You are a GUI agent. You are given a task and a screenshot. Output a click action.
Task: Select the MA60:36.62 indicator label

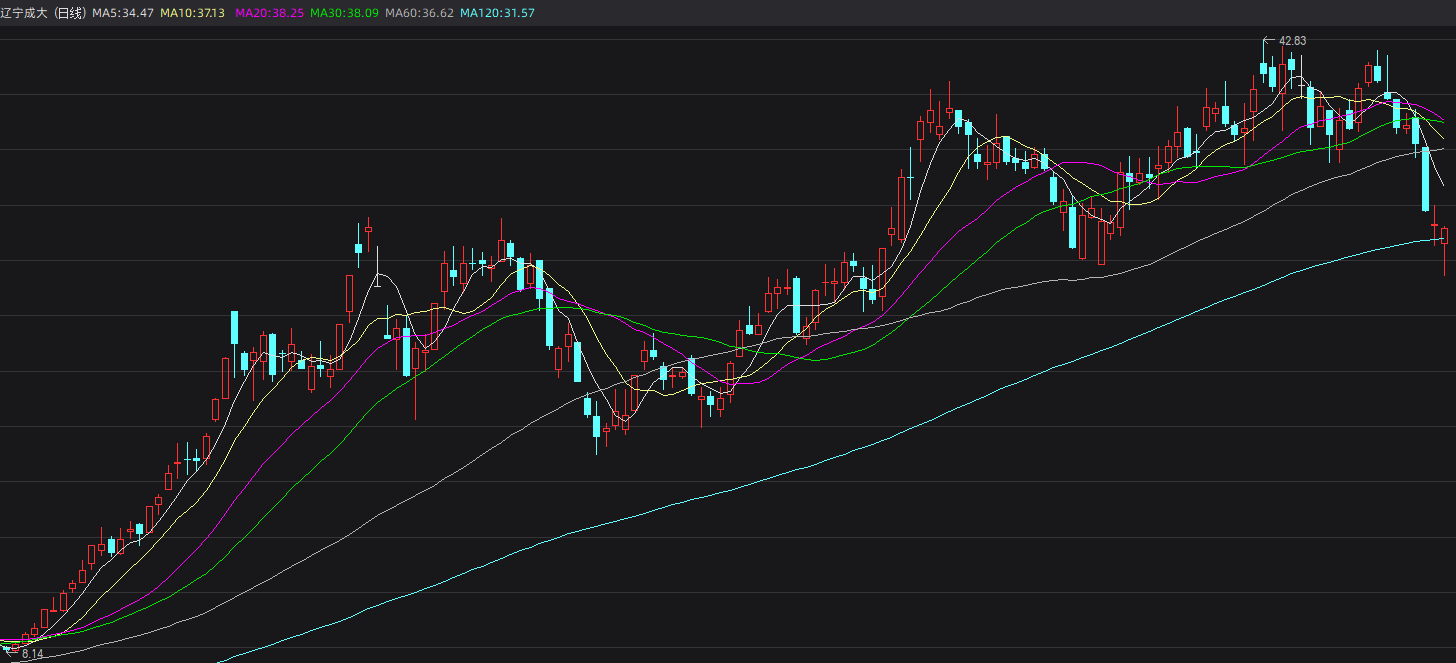[419, 13]
